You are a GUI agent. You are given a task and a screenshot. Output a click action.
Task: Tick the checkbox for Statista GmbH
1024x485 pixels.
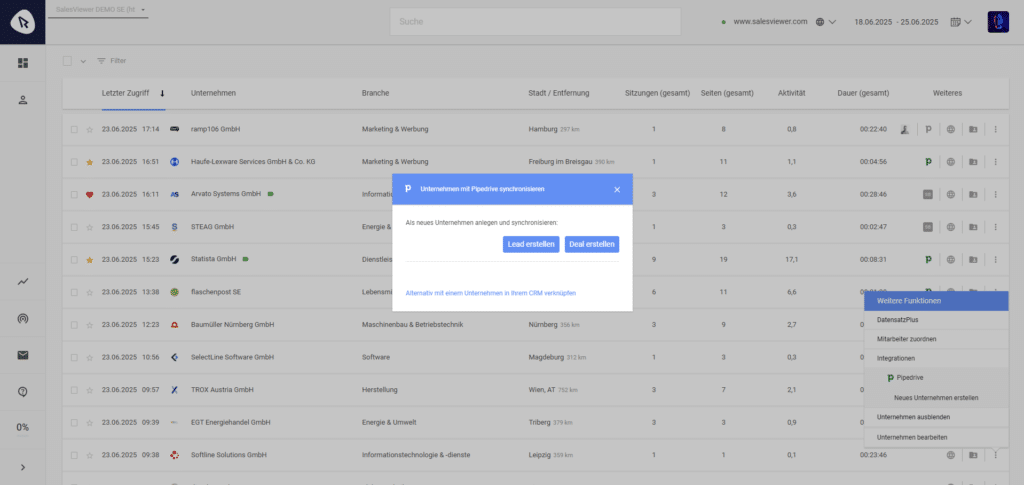74,260
